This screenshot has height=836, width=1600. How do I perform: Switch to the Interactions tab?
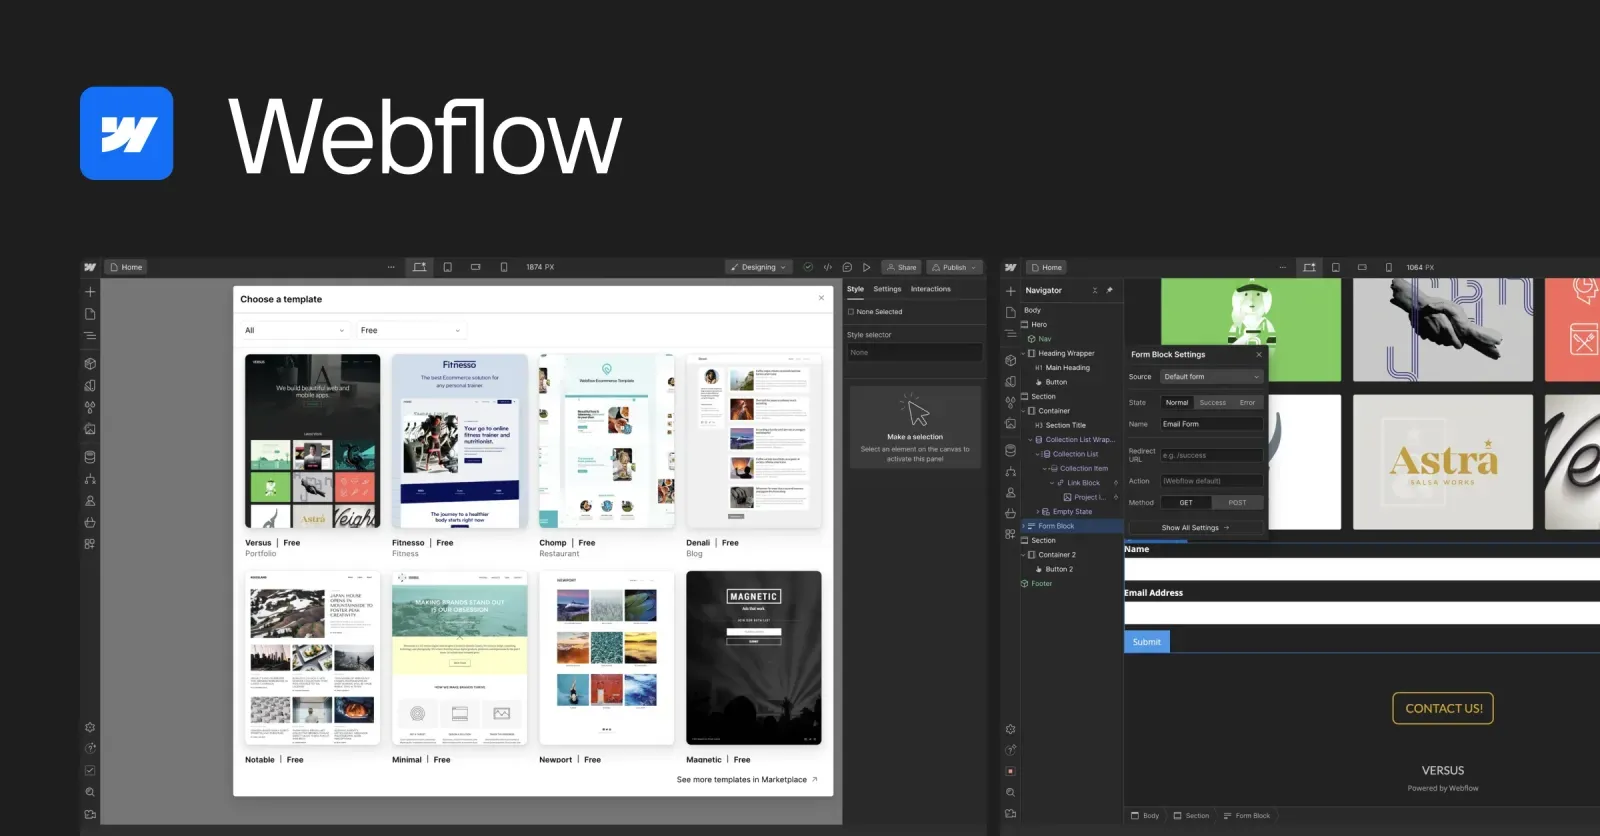coord(930,289)
